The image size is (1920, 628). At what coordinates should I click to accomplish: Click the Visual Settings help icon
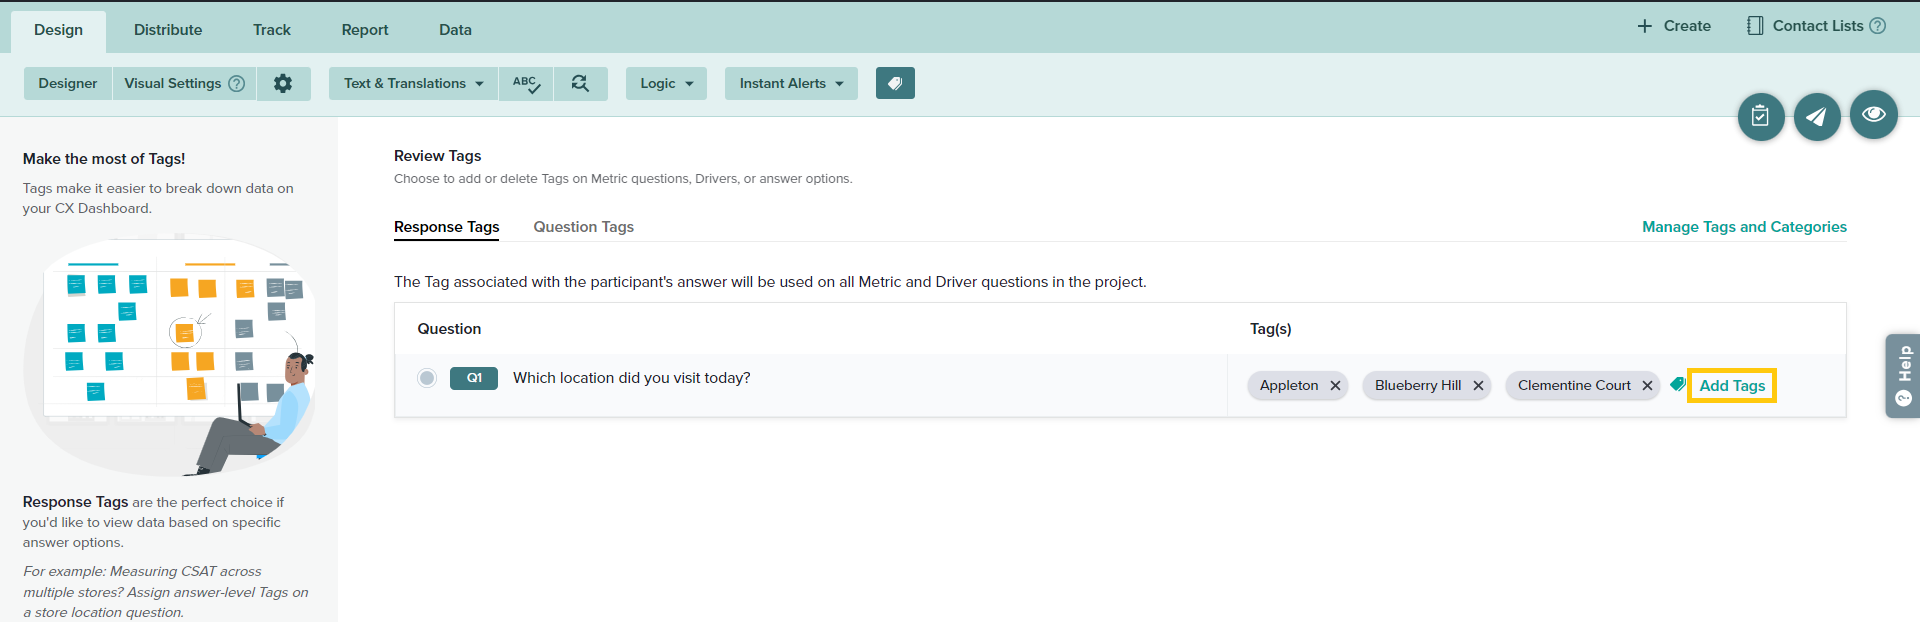click(x=237, y=84)
